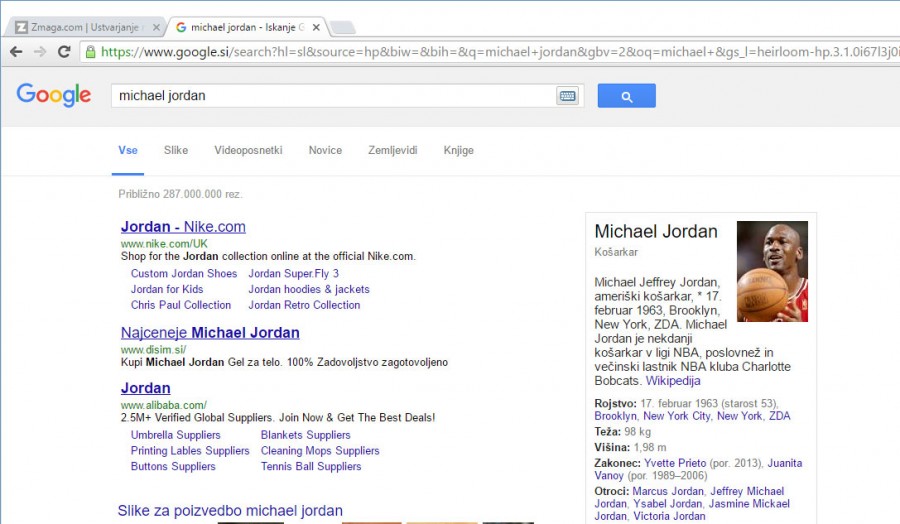Open the Zemljevidi tab

click(392, 150)
